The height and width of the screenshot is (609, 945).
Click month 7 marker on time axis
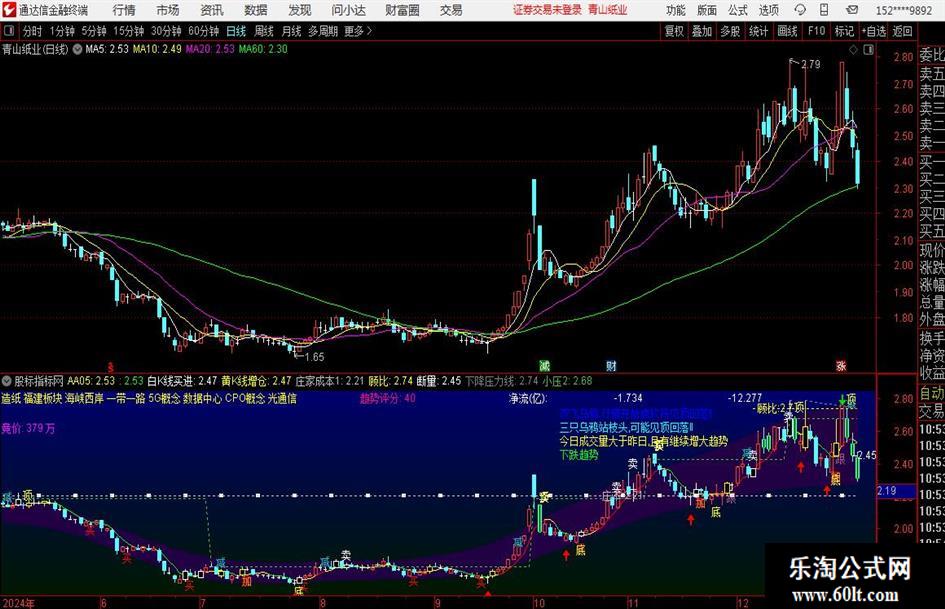pos(202,602)
